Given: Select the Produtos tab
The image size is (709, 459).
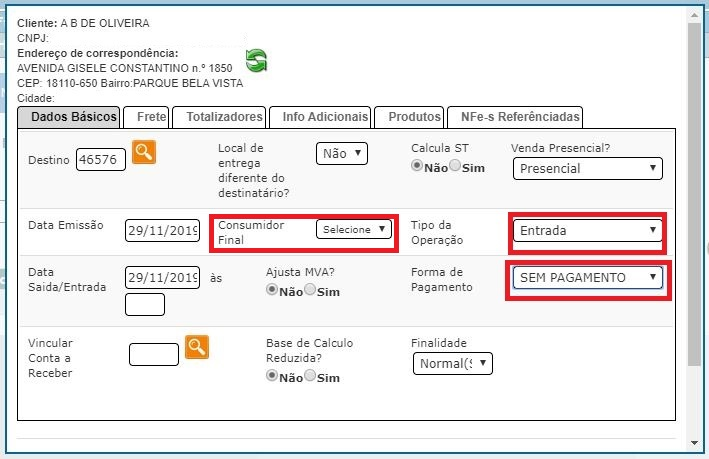Looking at the screenshot, I should 409,117.
